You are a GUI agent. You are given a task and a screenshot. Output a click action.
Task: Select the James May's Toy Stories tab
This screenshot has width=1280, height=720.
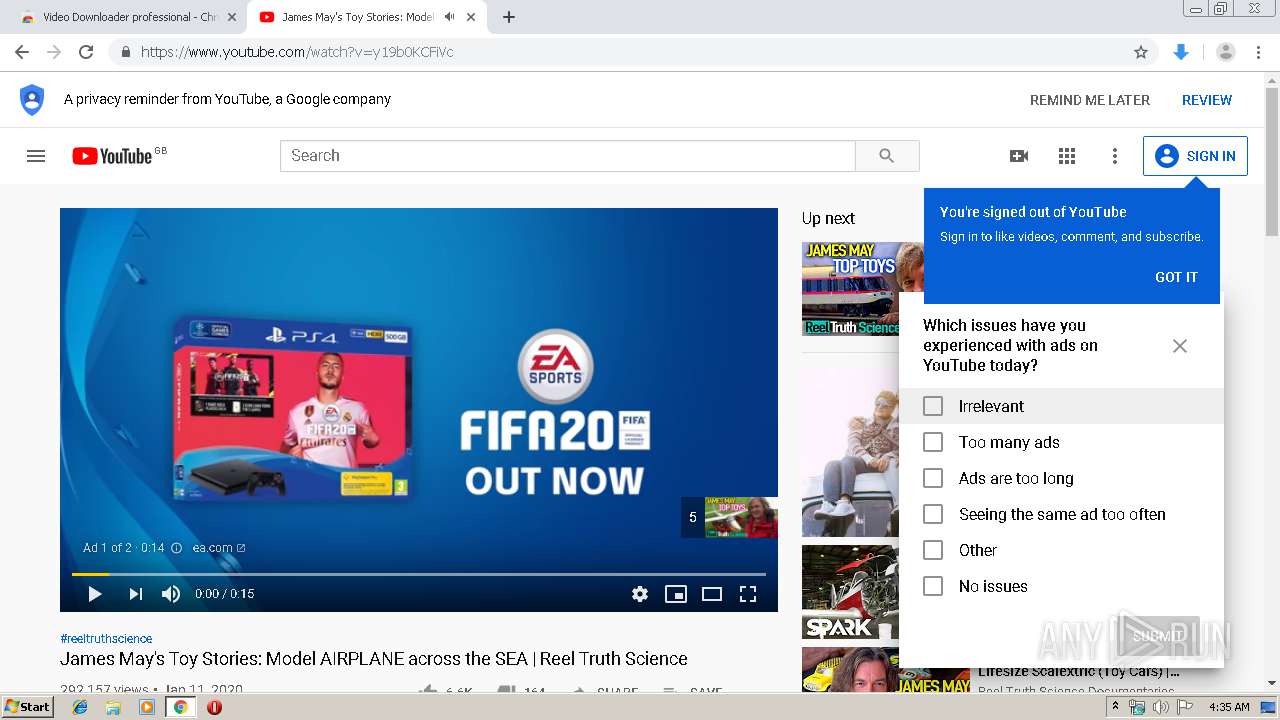coord(358,17)
